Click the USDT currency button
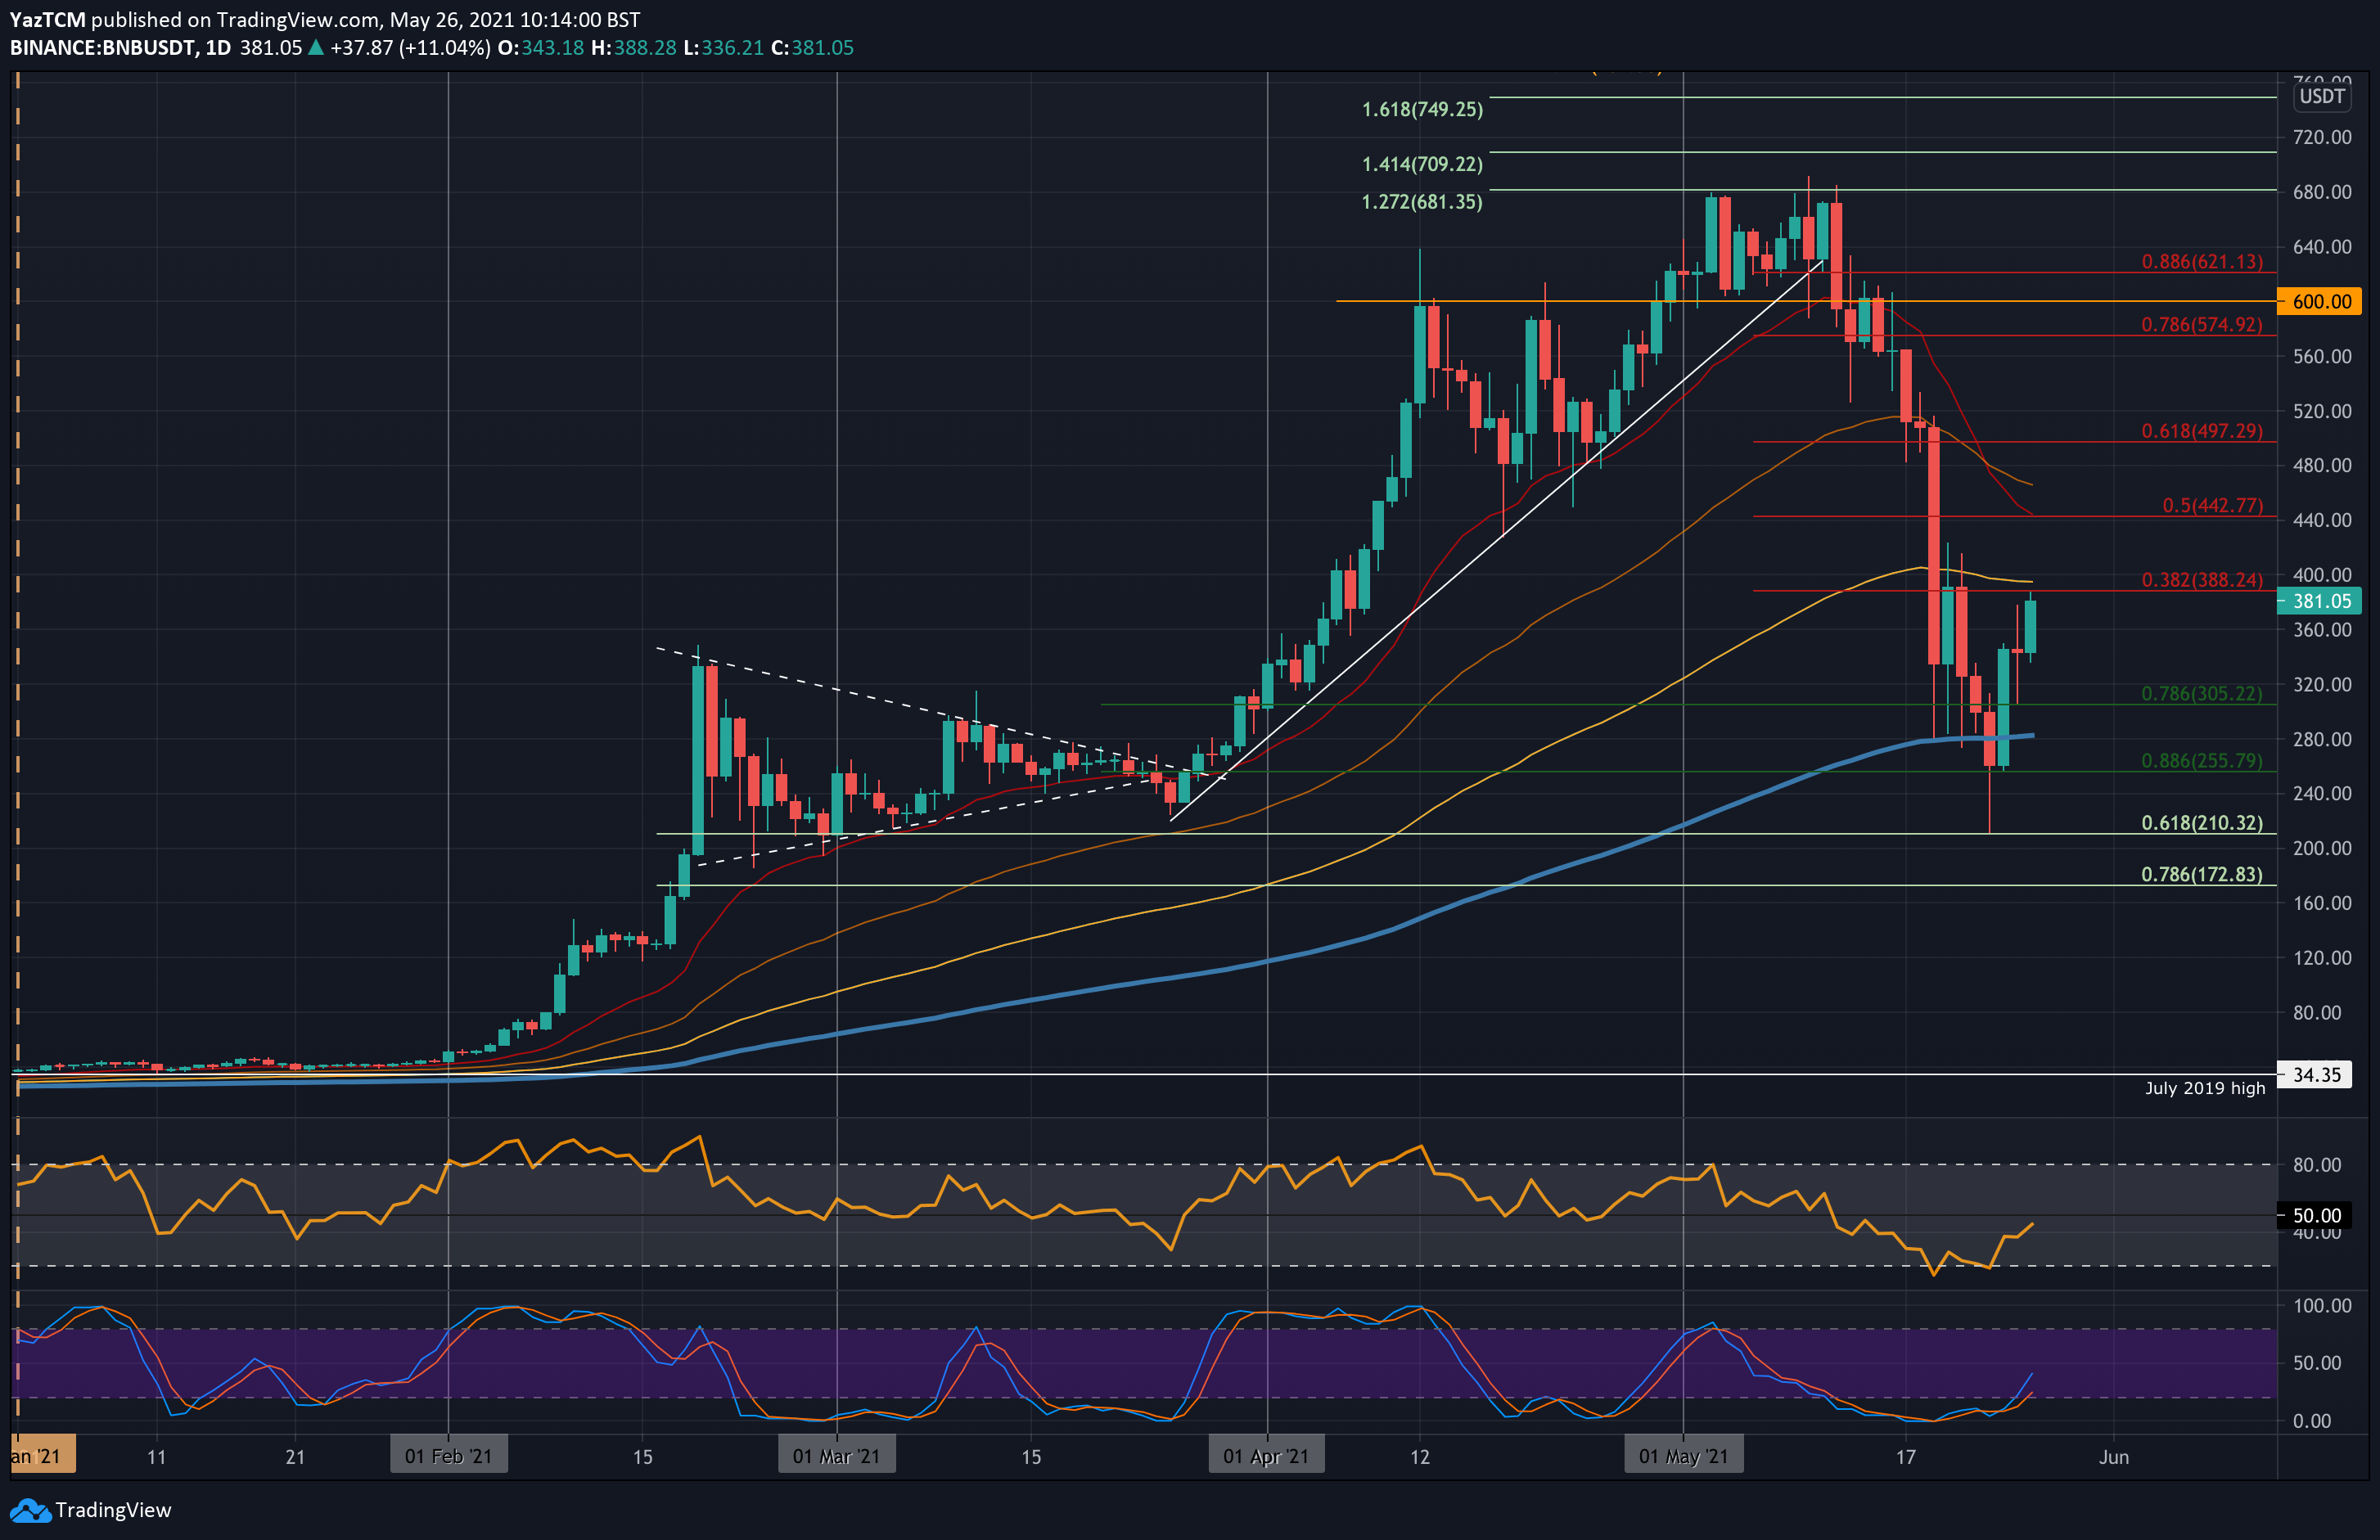 [2321, 97]
